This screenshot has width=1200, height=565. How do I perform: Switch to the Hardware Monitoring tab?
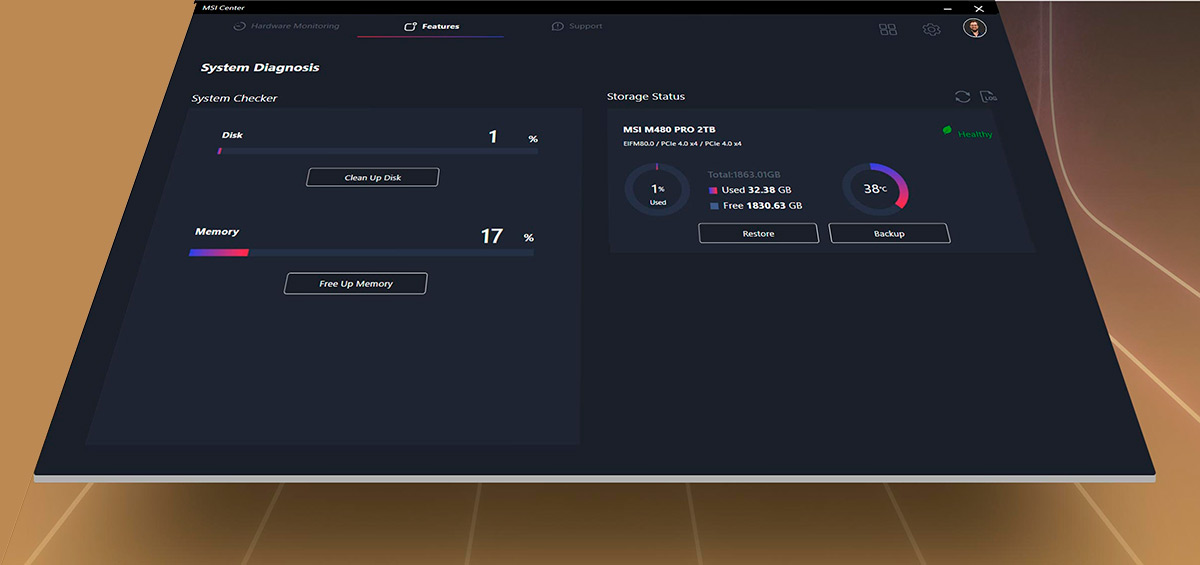coord(285,26)
